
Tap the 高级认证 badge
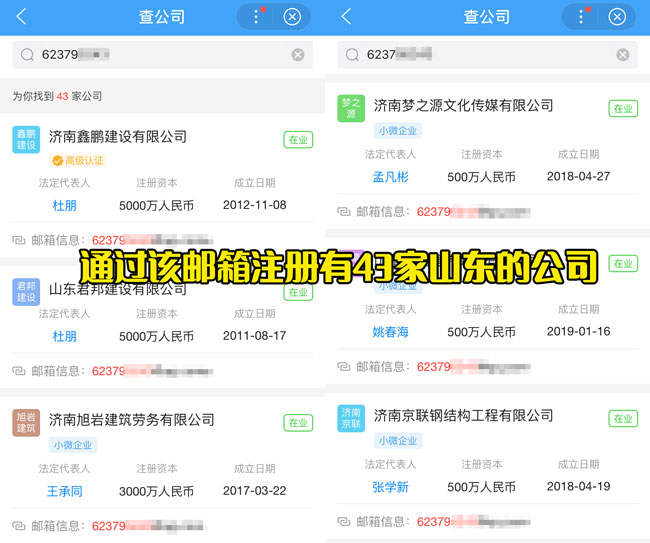coord(78,160)
